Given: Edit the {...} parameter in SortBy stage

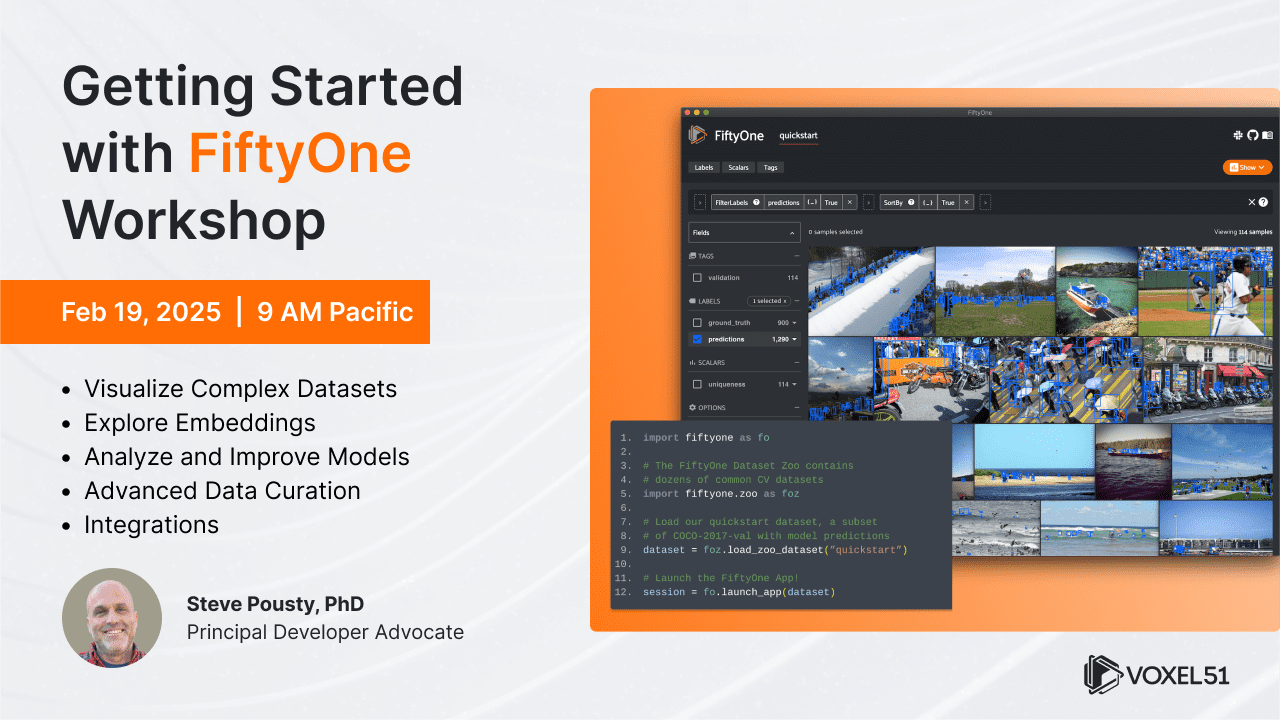Looking at the screenshot, I should (x=928, y=202).
